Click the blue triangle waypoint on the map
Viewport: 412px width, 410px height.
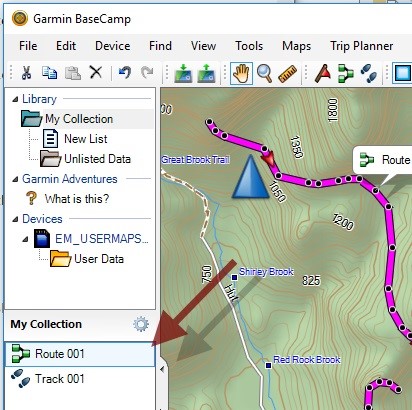click(x=250, y=177)
